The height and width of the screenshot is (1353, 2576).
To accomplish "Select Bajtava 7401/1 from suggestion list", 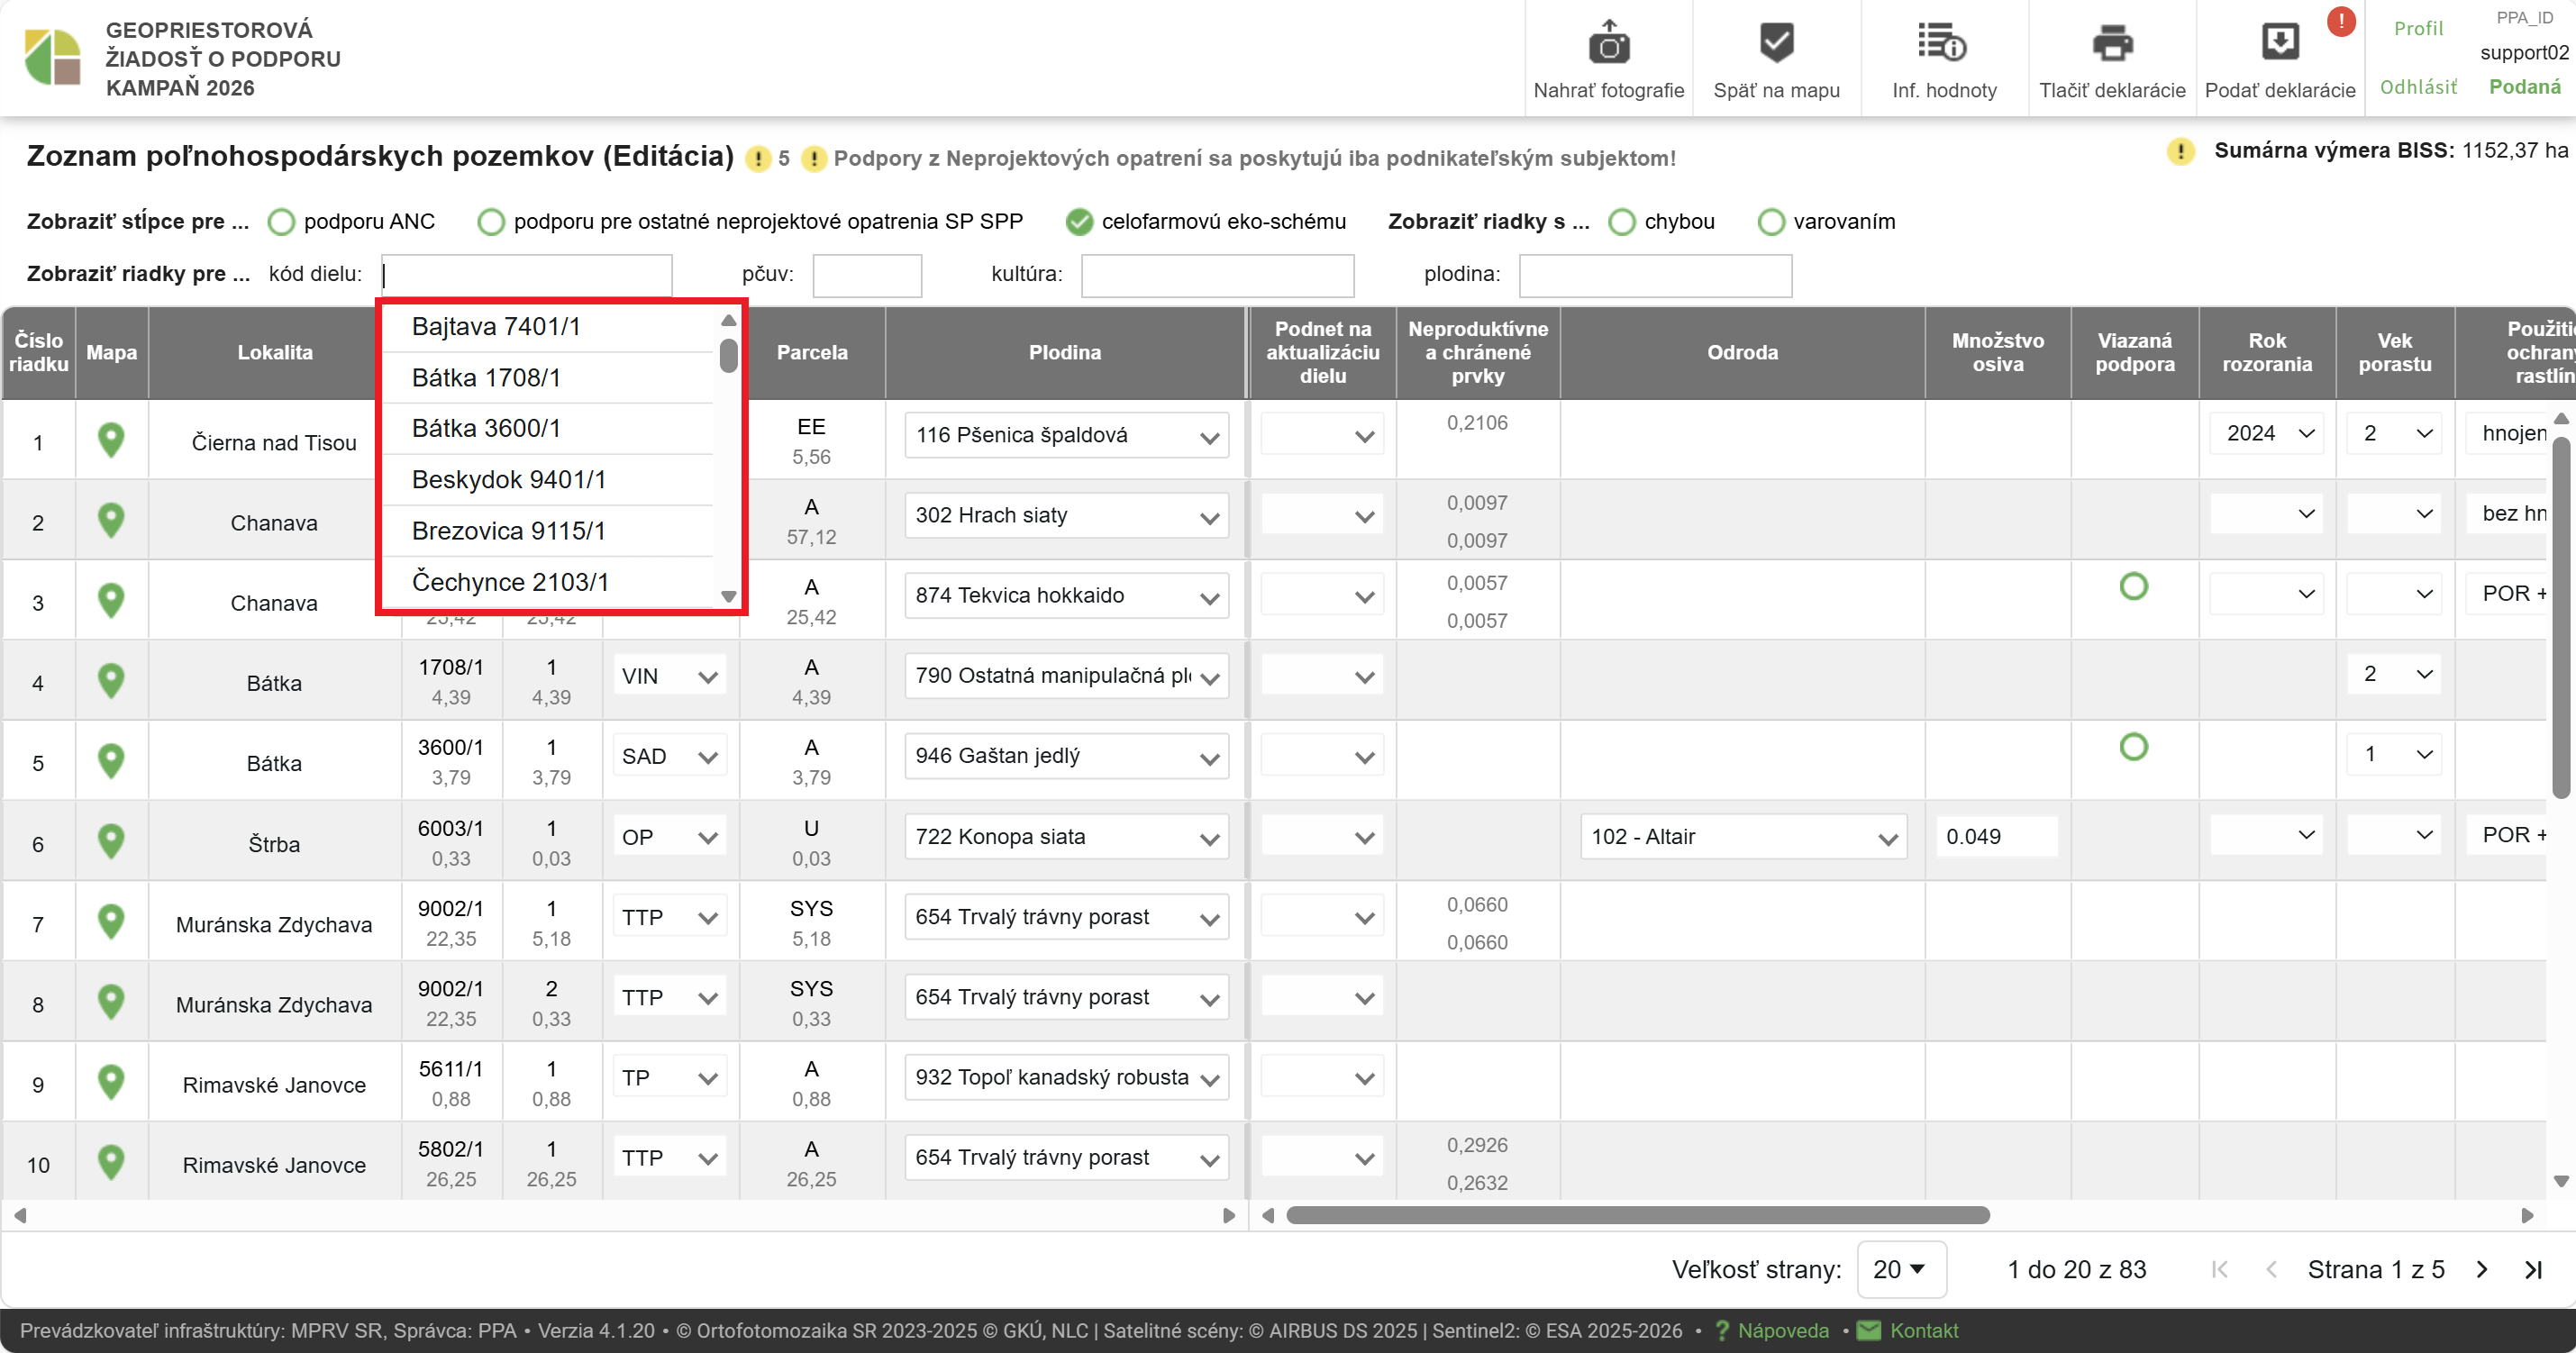I will [496, 326].
